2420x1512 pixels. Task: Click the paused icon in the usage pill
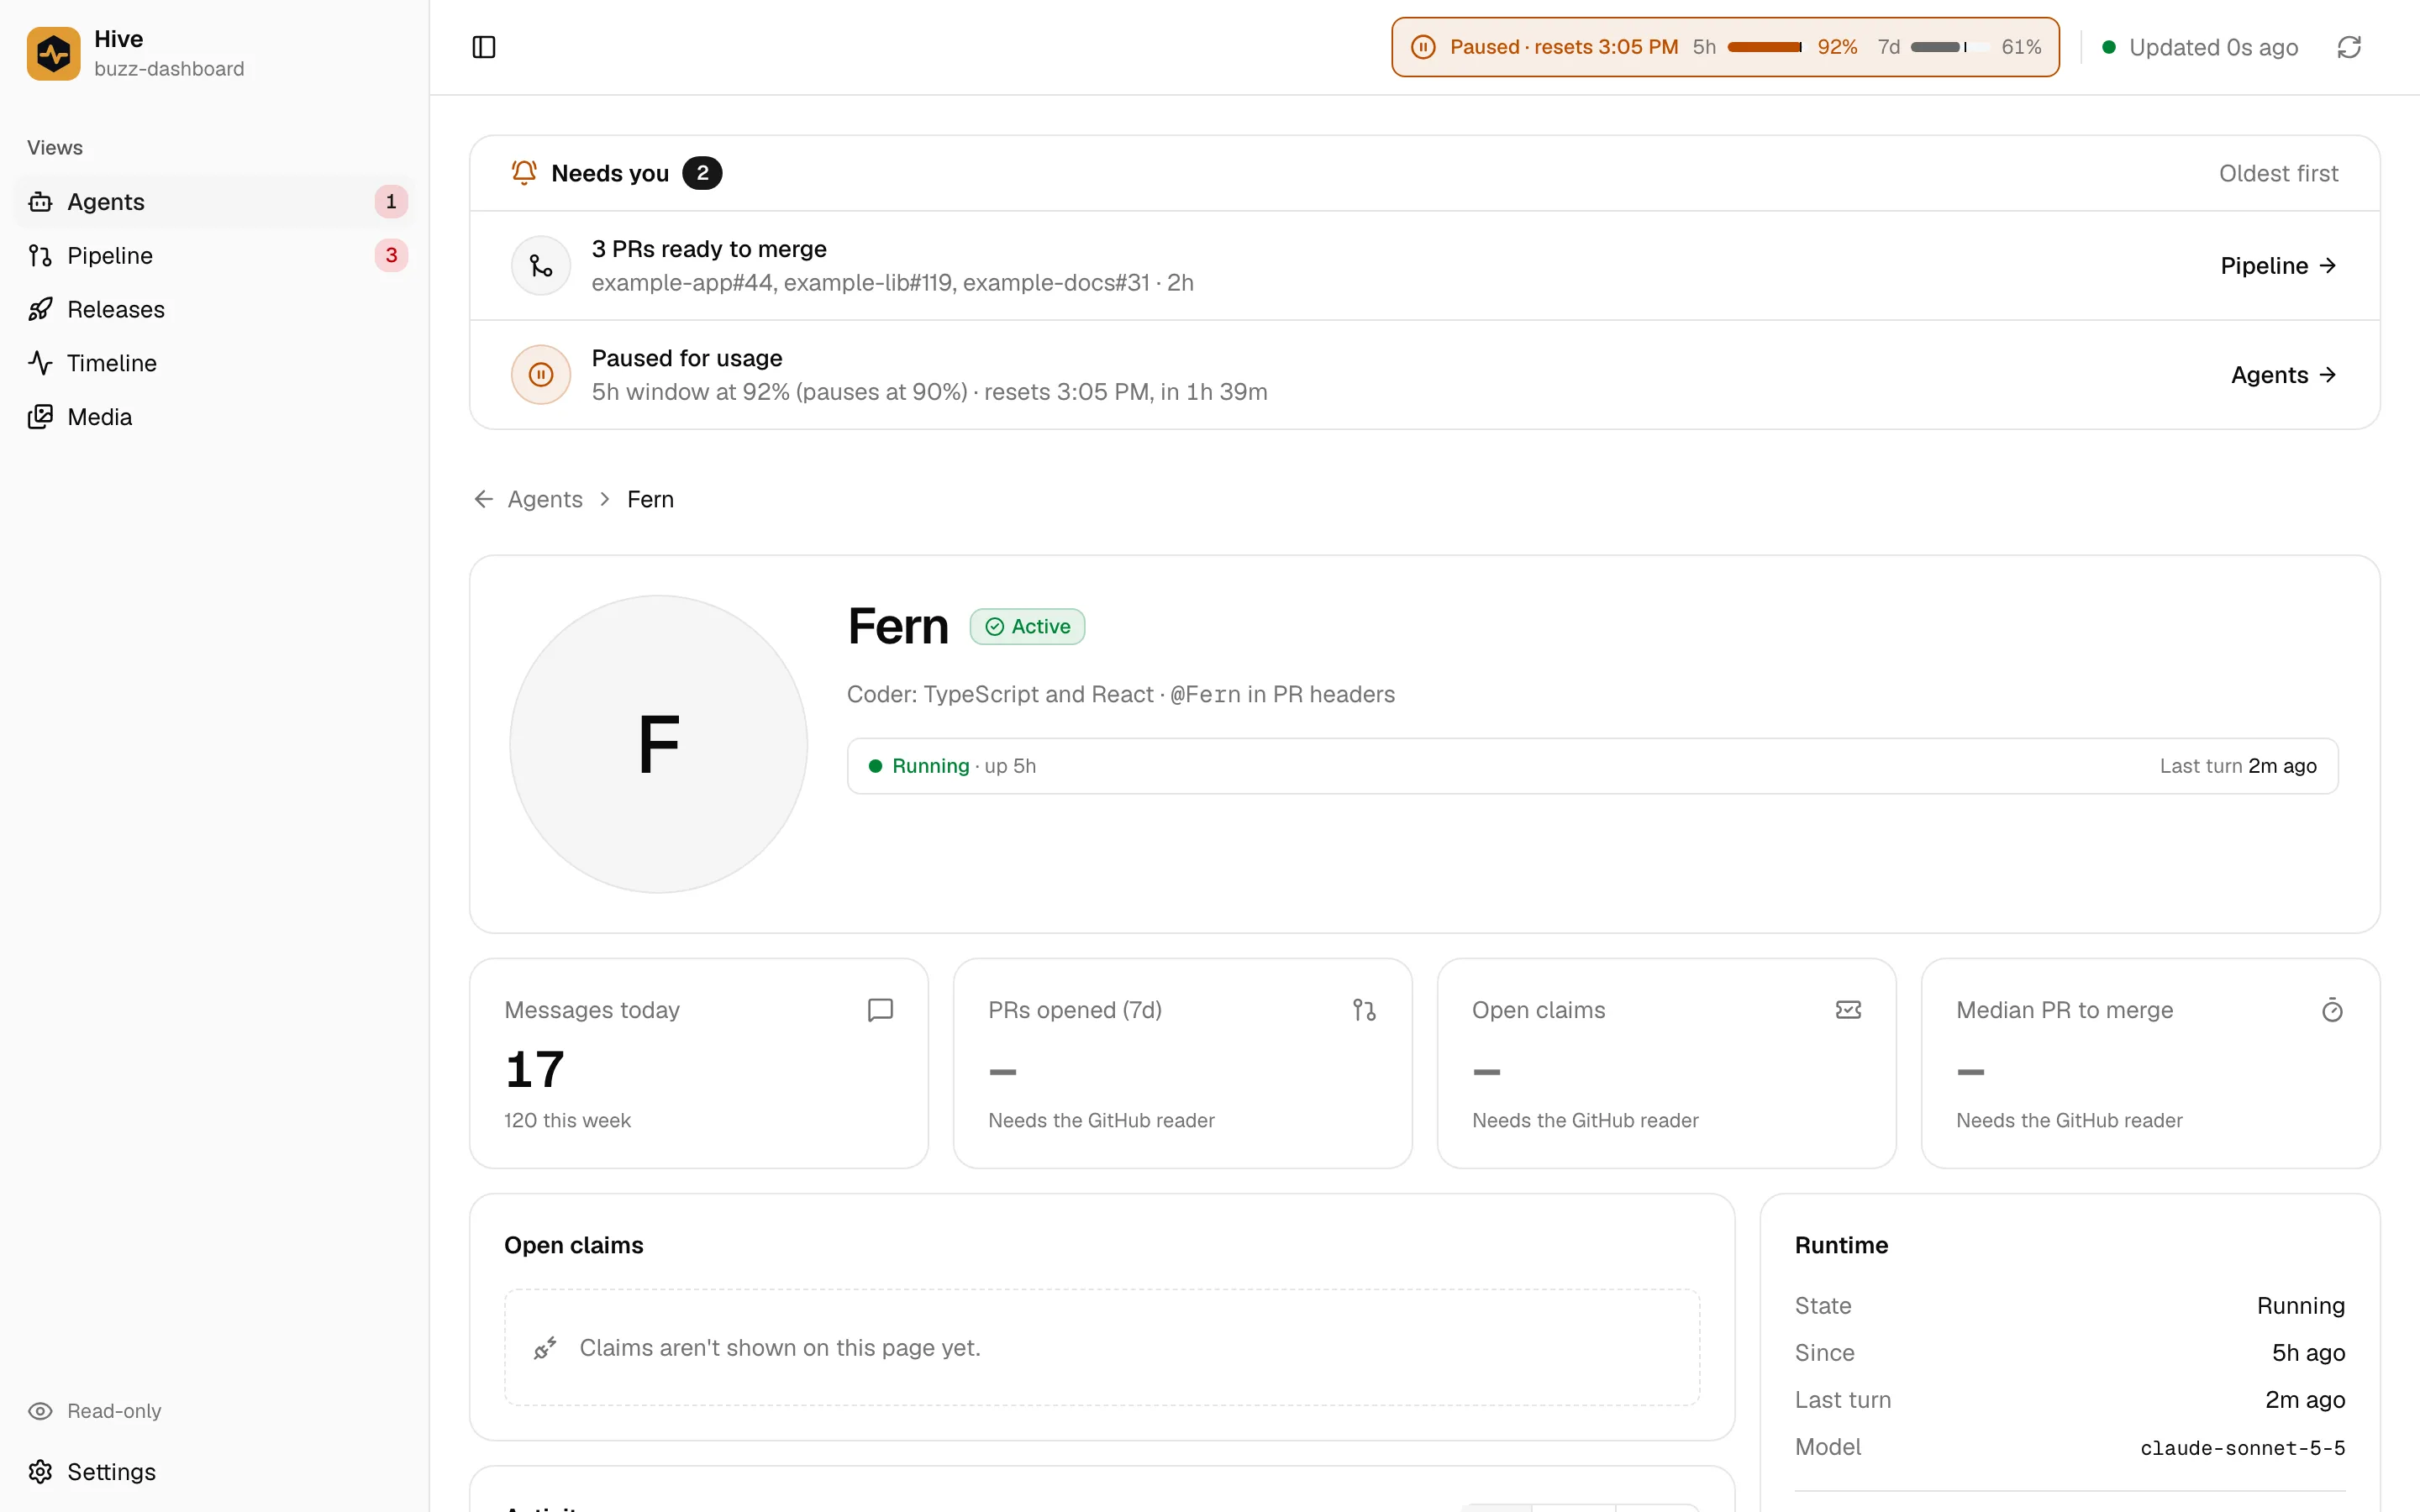(1423, 47)
